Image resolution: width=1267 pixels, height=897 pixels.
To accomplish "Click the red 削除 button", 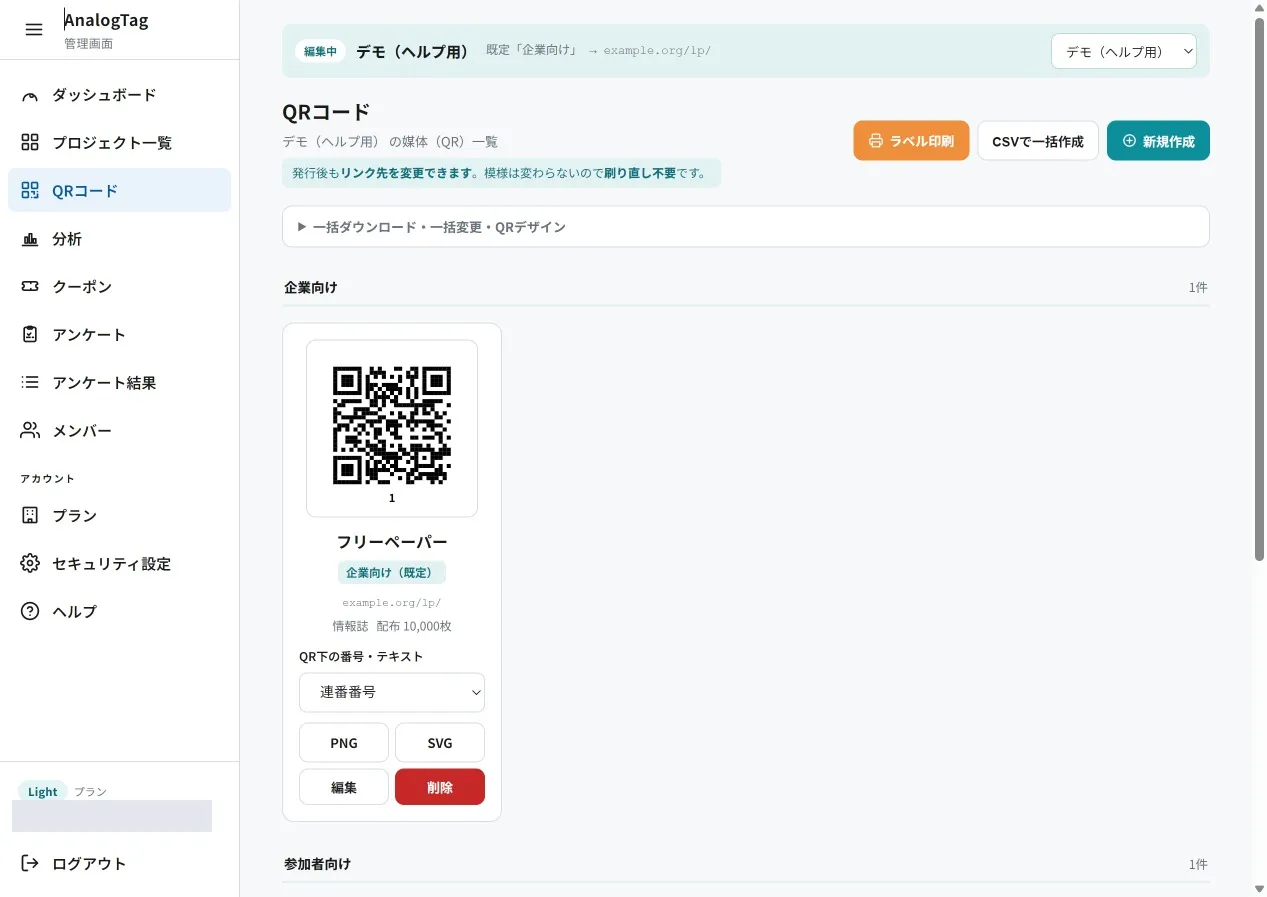I will pos(440,787).
